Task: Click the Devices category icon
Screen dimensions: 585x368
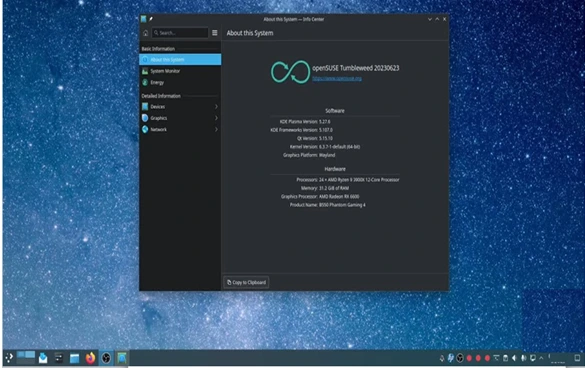Action: pos(145,107)
